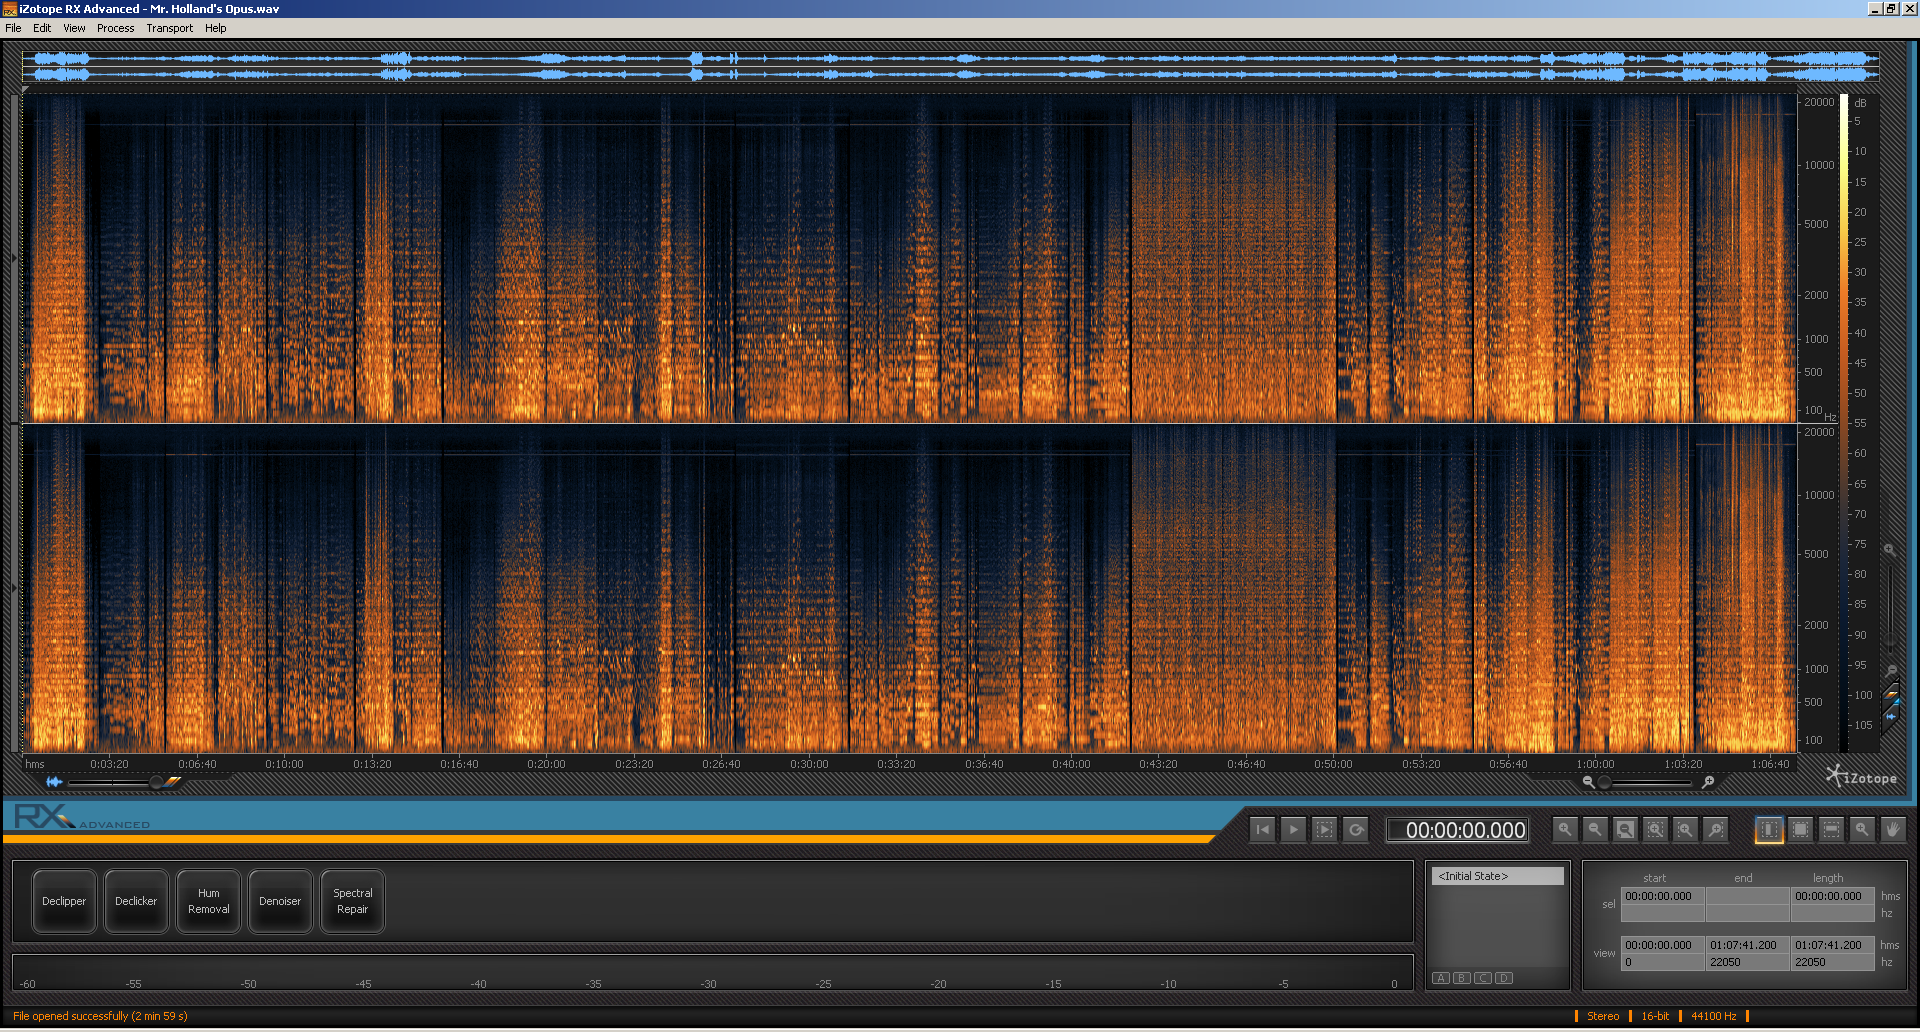Click the 0:30:00 mark on the time ruler
The width and height of the screenshot is (1920, 1032).
(x=809, y=764)
